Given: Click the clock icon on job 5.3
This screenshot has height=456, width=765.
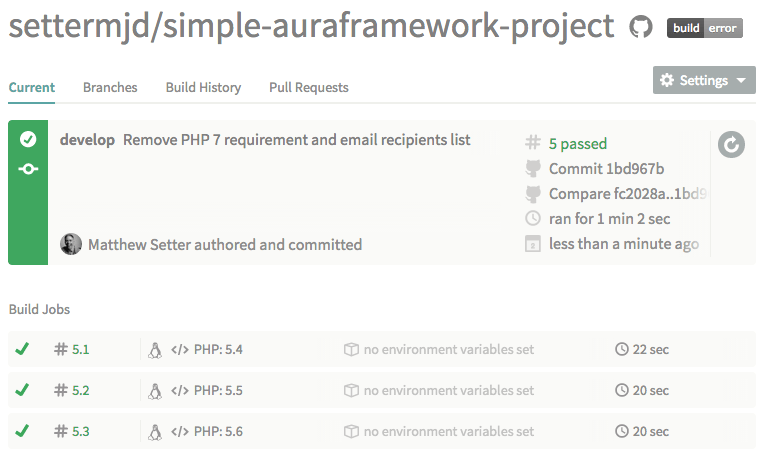Looking at the screenshot, I should coord(621,431).
